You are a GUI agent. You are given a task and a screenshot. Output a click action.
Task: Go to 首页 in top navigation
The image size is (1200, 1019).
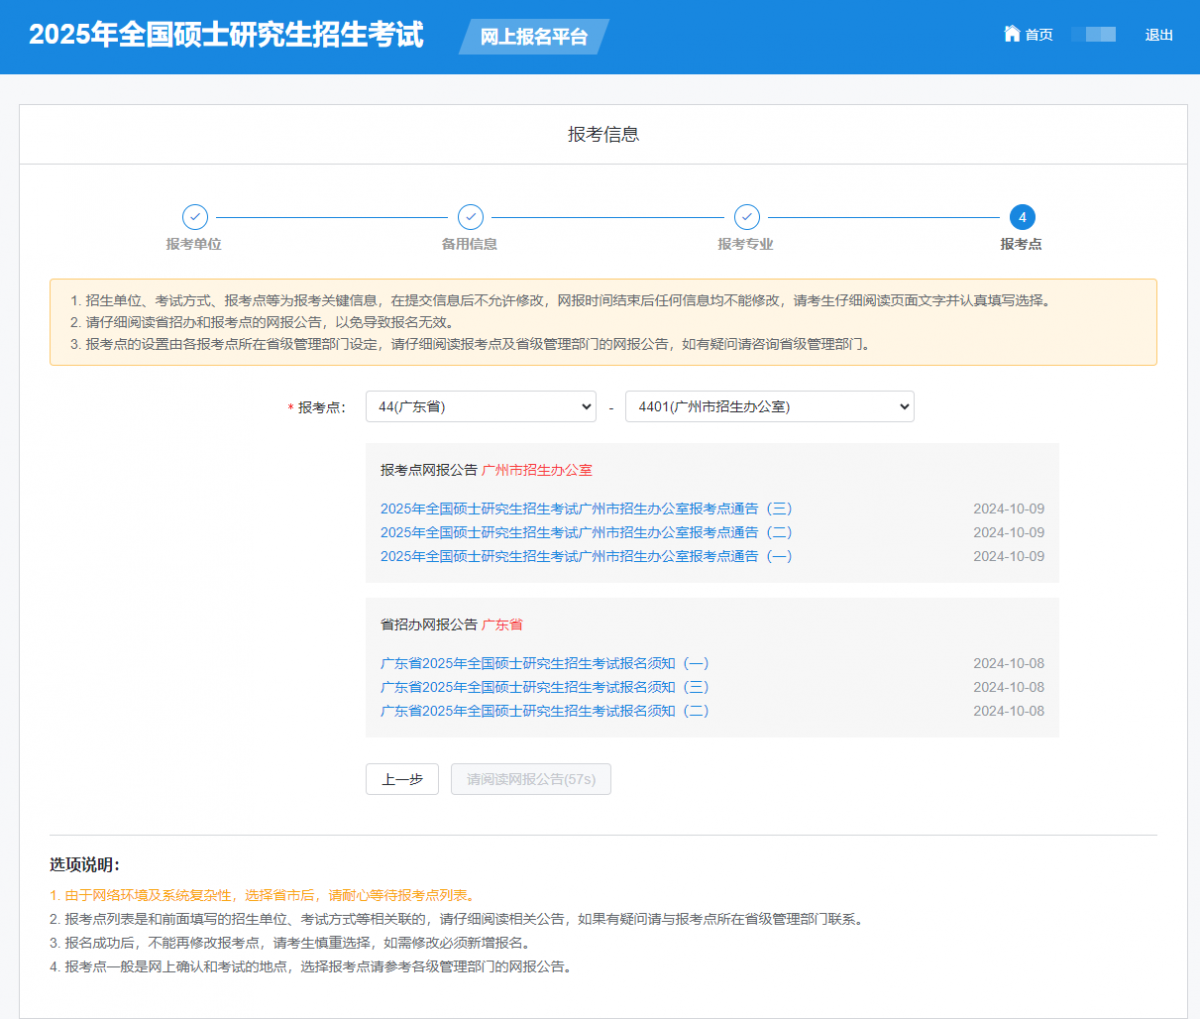click(x=1039, y=35)
